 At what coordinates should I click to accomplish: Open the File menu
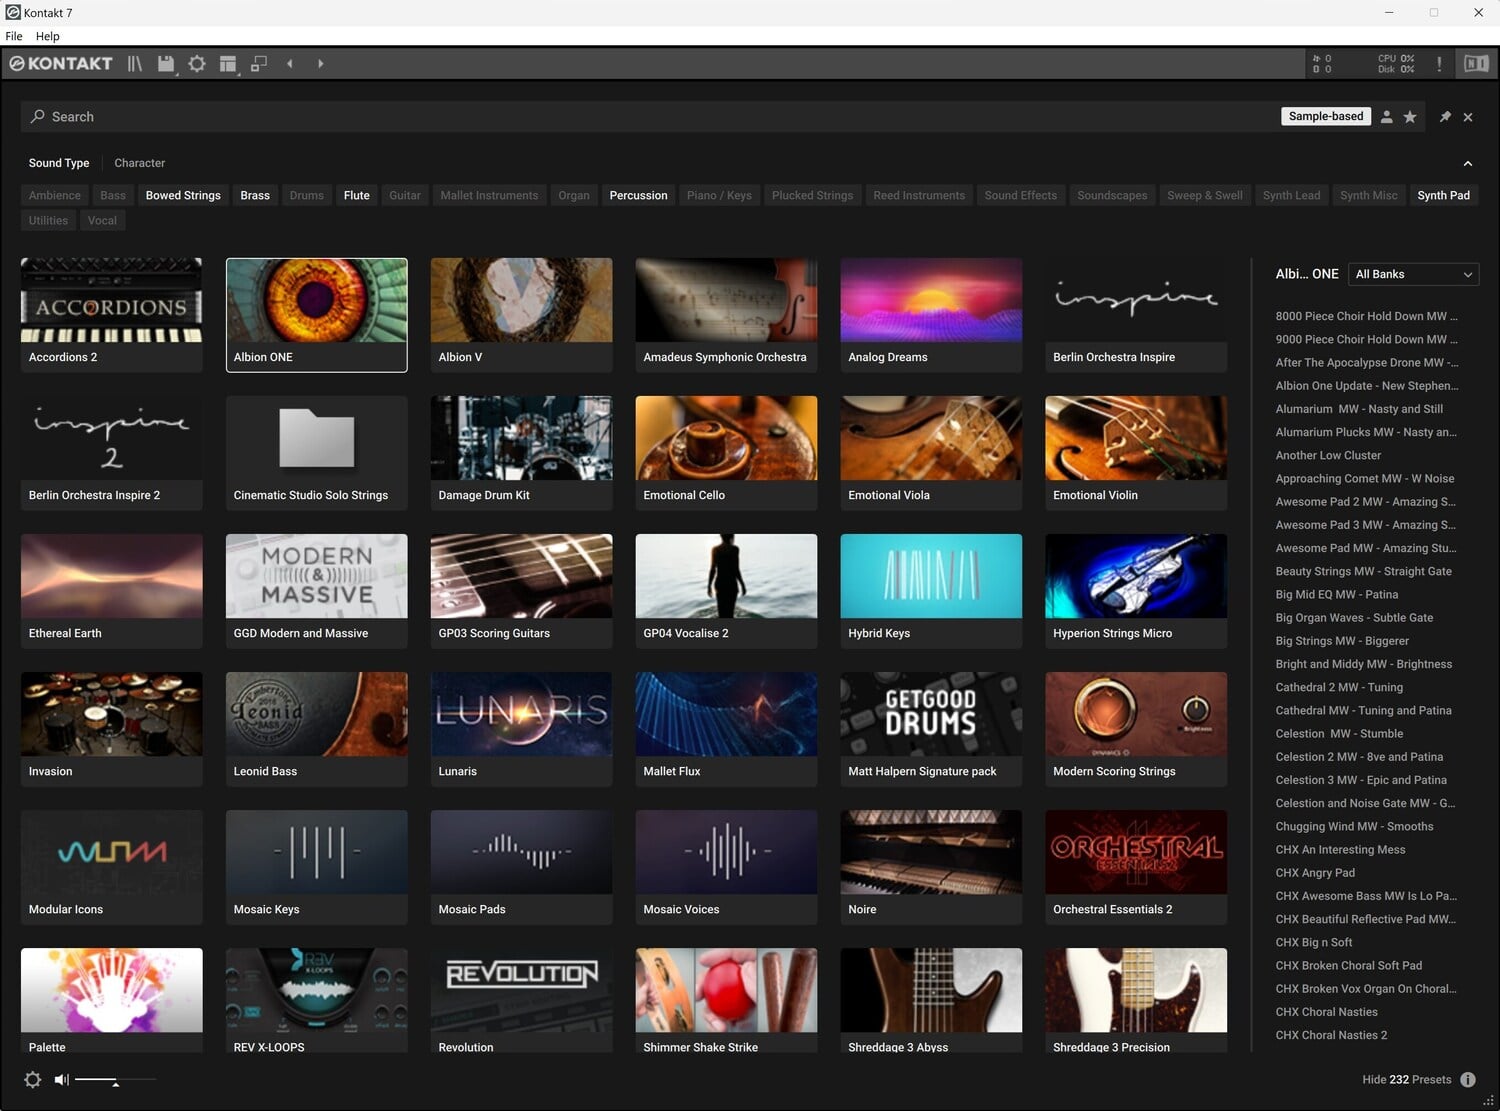tap(14, 36)
